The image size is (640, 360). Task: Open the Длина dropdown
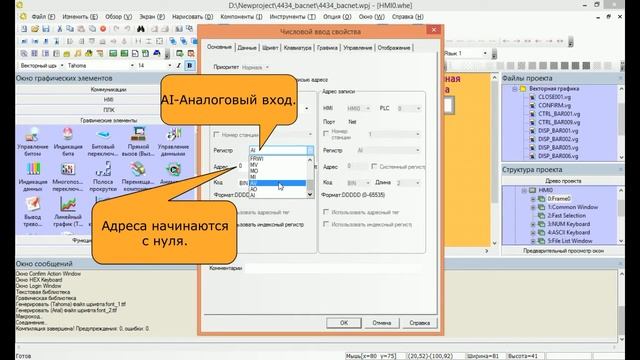(418, 183)
